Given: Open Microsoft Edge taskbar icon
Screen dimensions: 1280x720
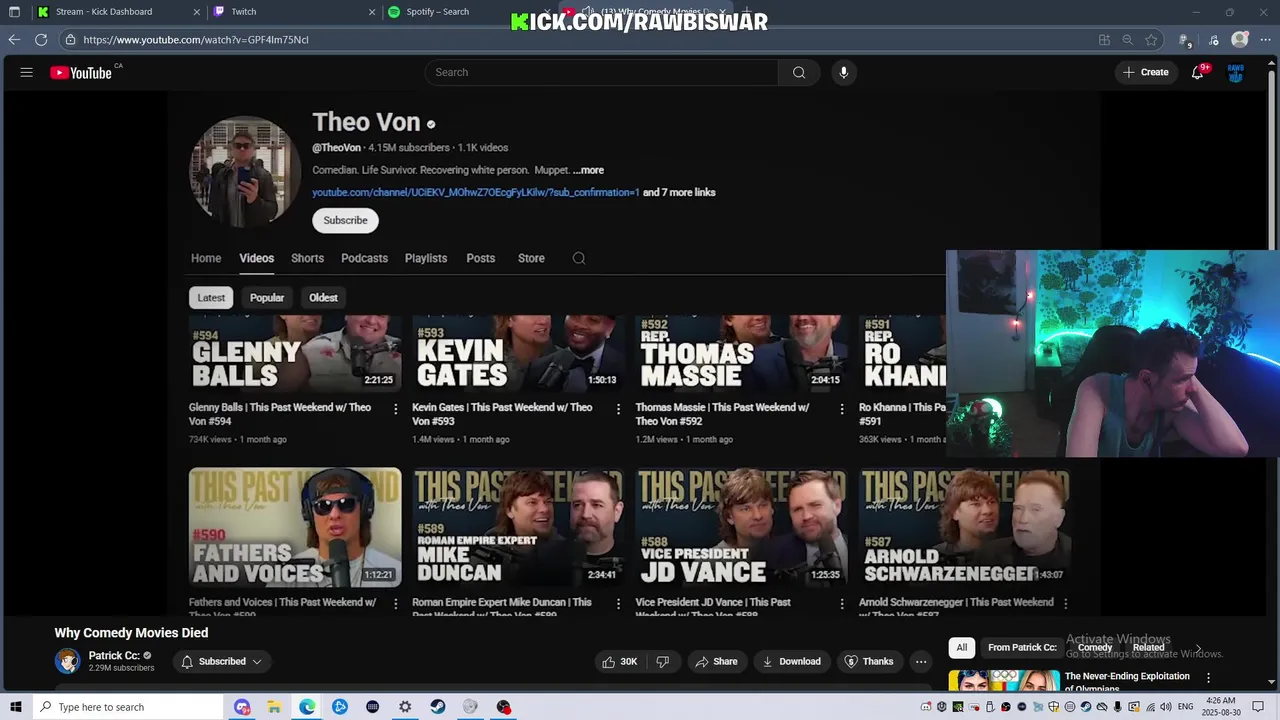Looking at the screenshot, I should (x=307, y=707).
